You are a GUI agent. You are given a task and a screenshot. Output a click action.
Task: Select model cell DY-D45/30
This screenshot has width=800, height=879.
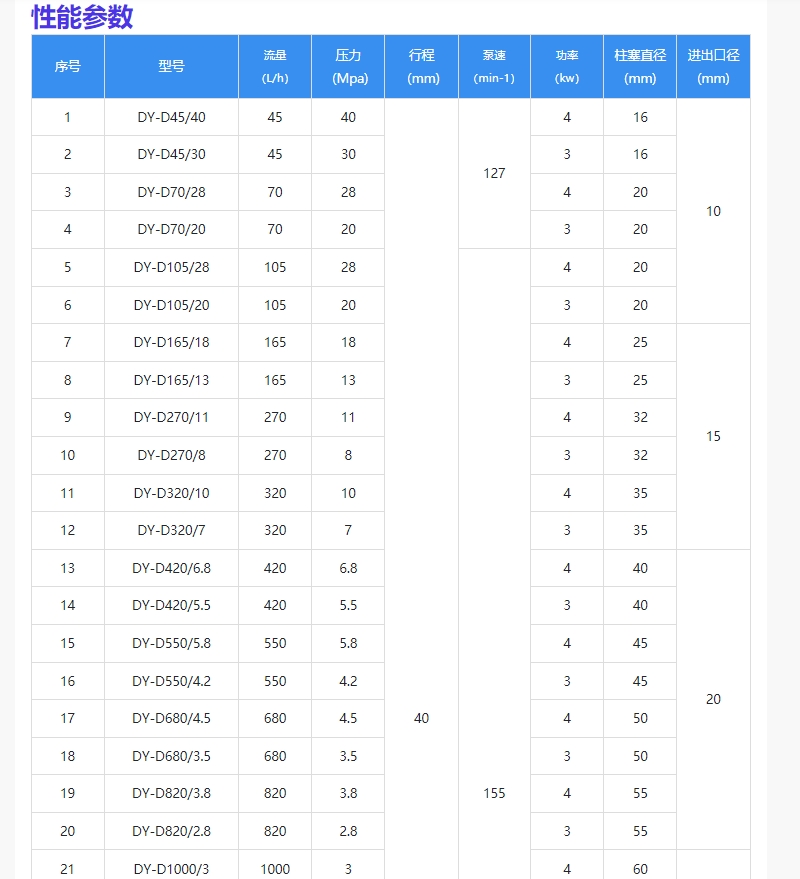tap(172, 154)
